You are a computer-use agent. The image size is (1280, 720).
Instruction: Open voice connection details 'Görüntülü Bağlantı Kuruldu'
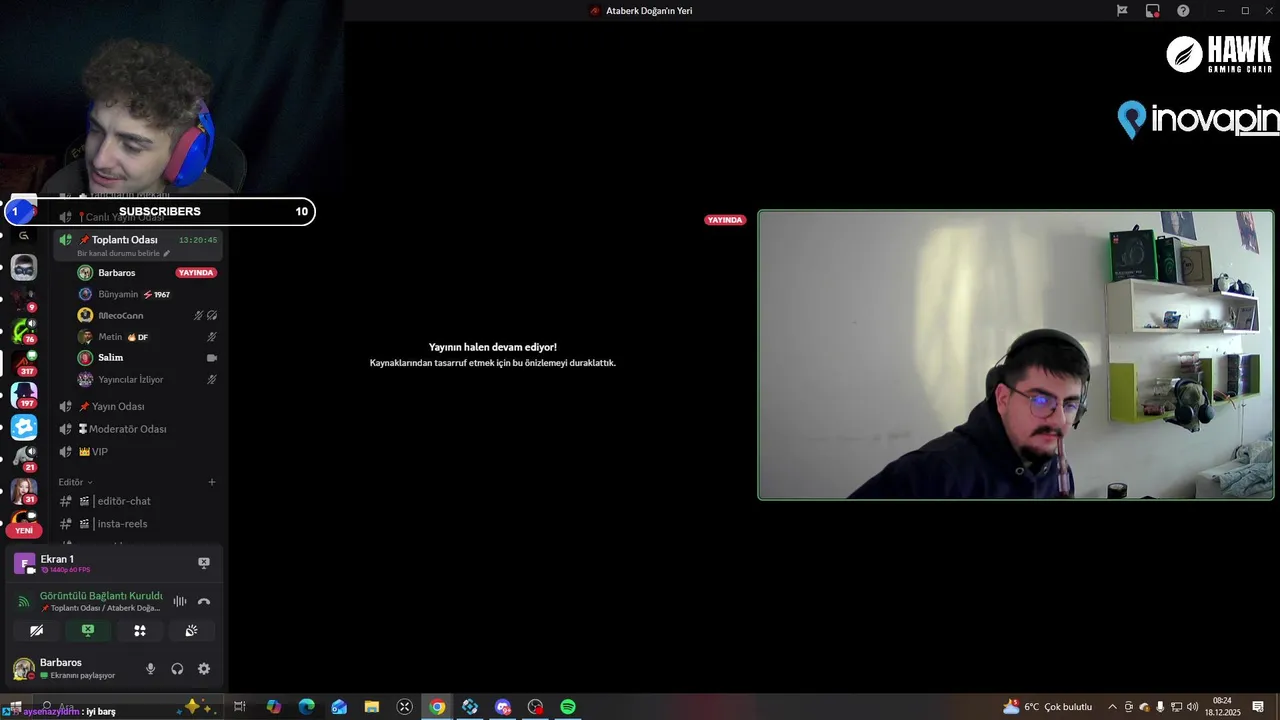101,596
